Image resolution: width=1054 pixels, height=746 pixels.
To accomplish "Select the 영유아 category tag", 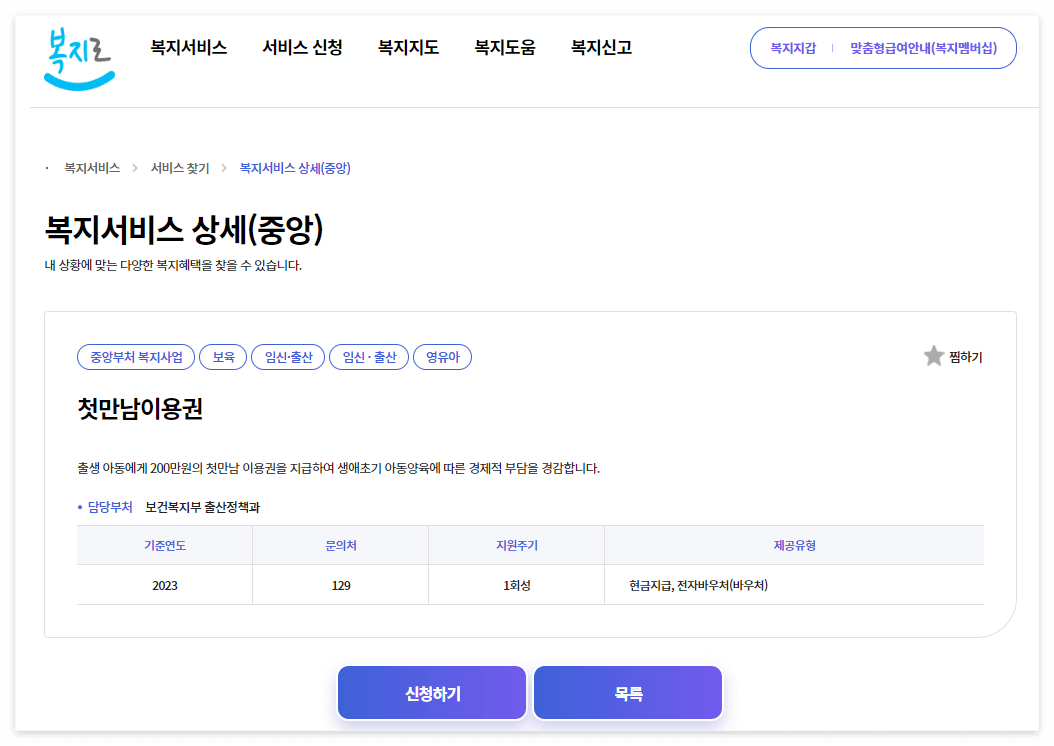I will 442,357.
